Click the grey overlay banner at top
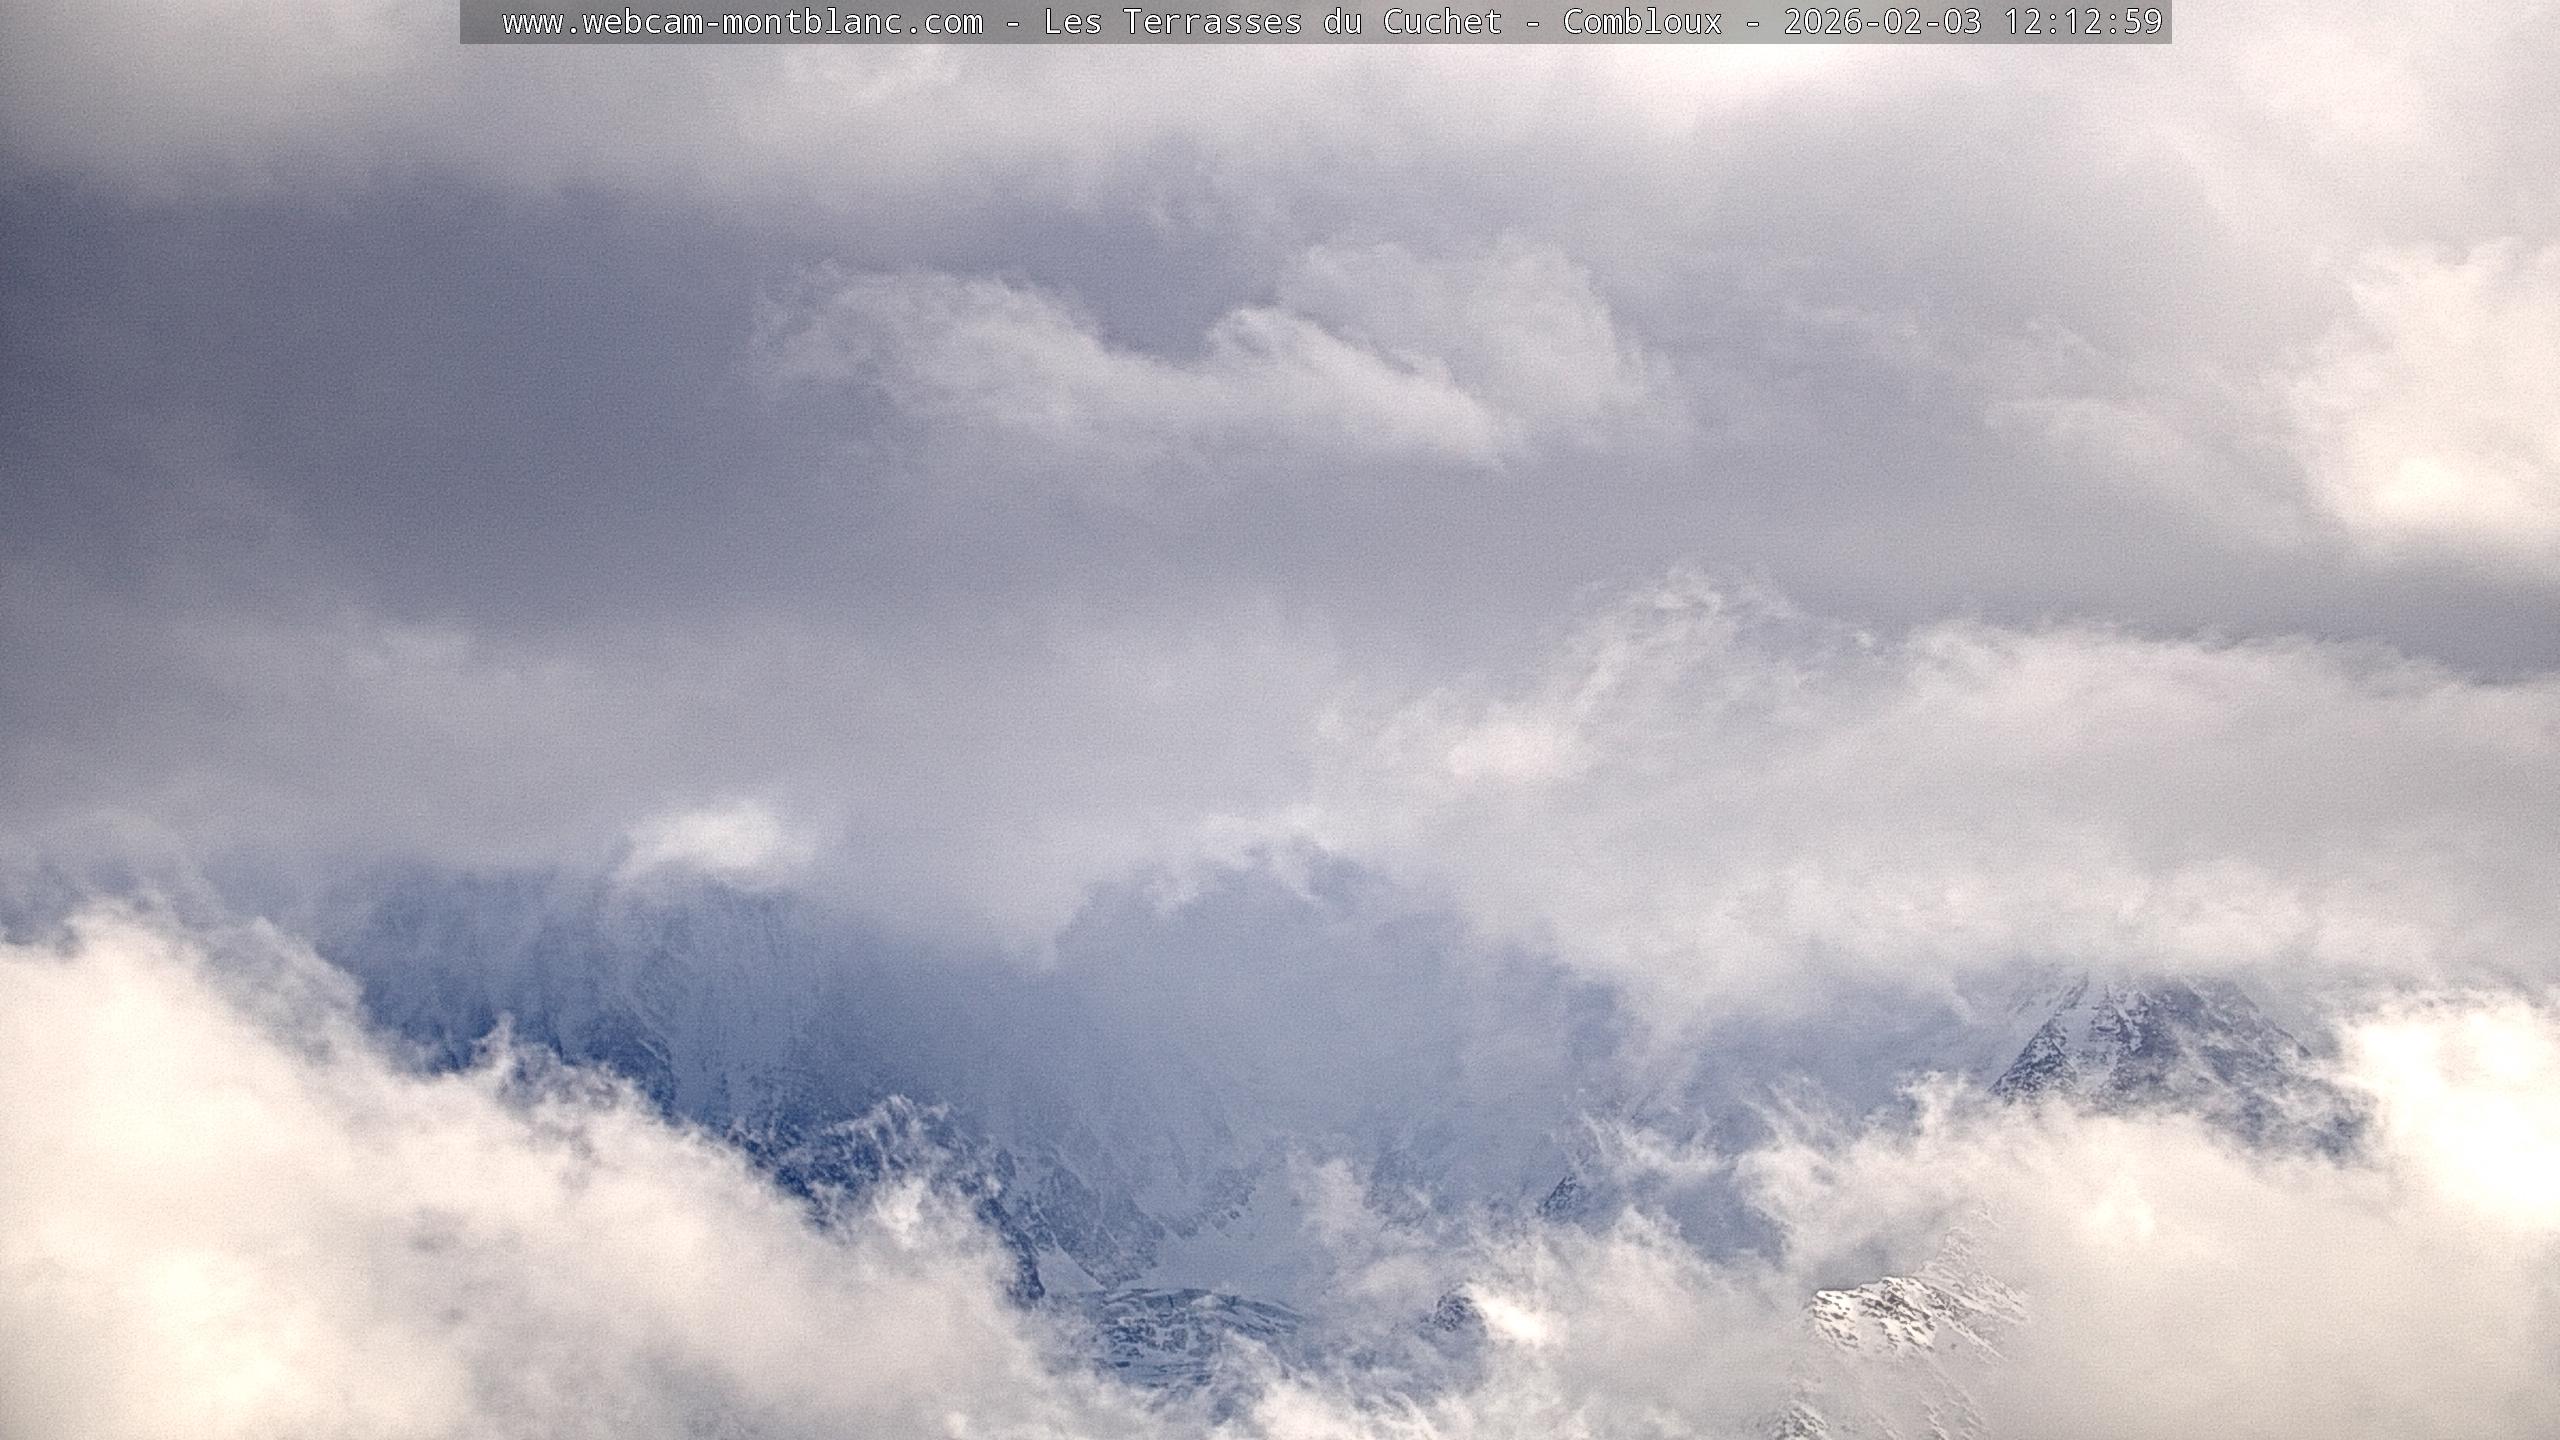The image size is (2560, 1440). (x=480, y=22)
